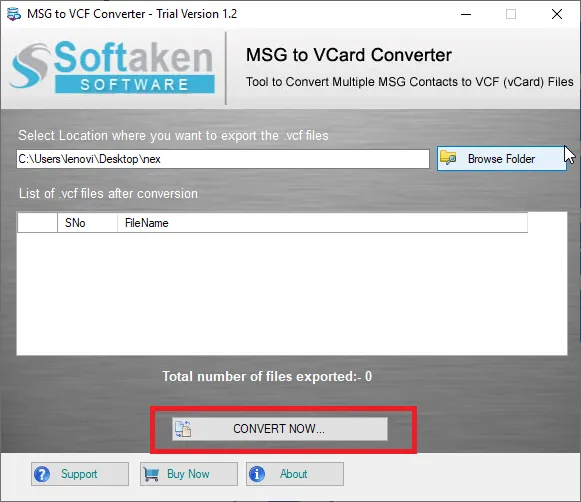Screen dimensions: 581x502
Task: Select the SNo column header
Action: (x=87, y=223)
